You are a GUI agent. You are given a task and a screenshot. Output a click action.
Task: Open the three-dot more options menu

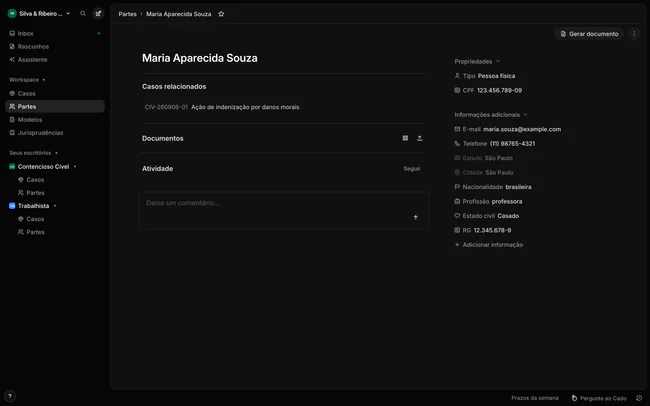tap(634, 34)
